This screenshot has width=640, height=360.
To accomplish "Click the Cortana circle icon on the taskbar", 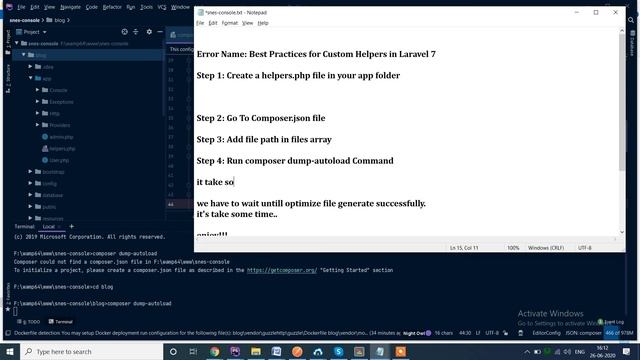I will coord(173,351).
